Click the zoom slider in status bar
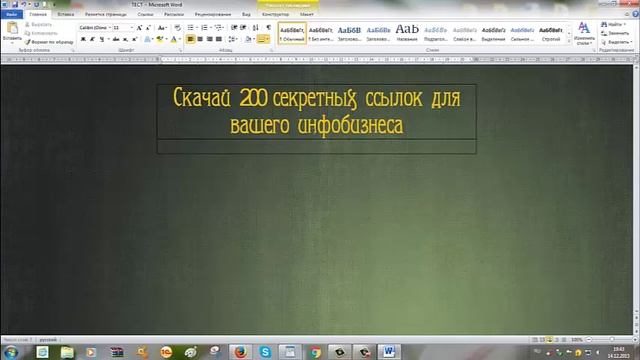 pos(612,340)
